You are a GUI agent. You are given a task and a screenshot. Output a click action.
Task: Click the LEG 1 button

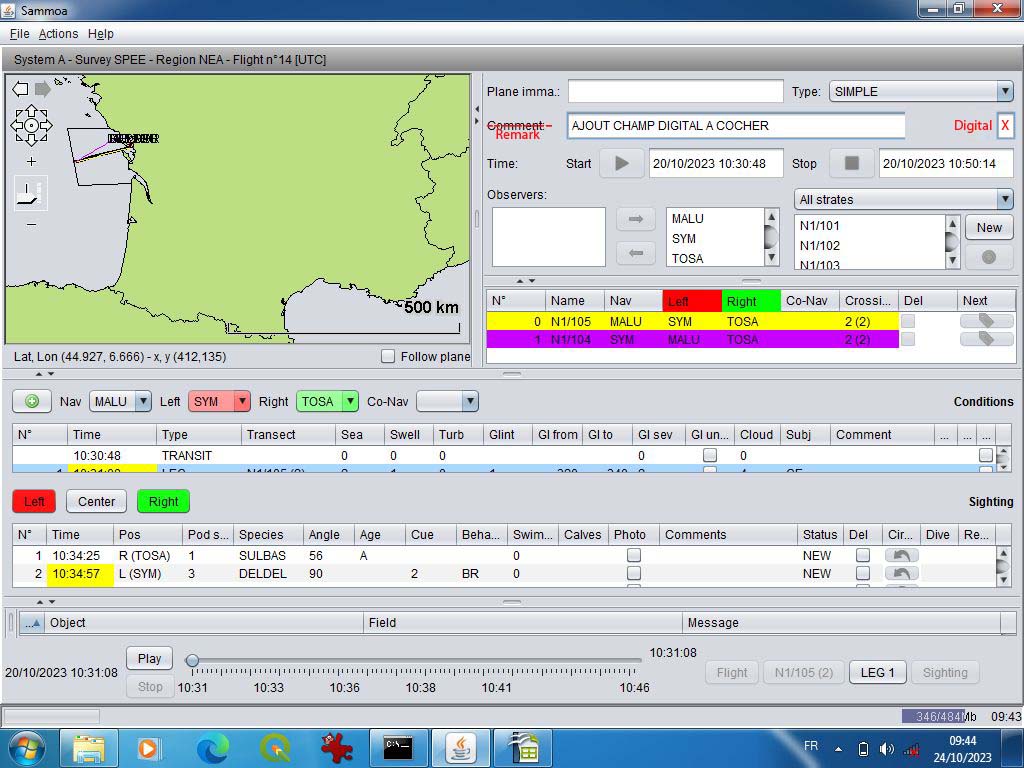pyautogui.click(x=877, y=672)
